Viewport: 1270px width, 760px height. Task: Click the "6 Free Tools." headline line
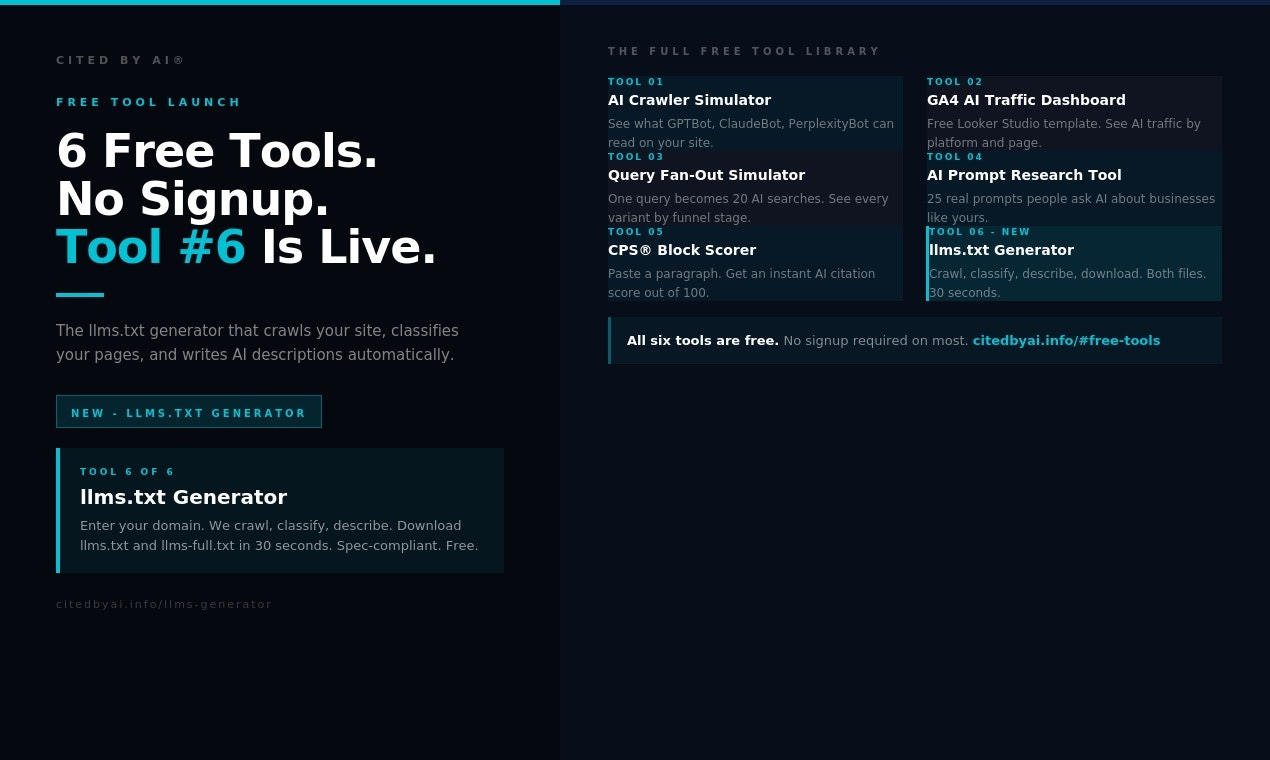[x=217, y=151]
